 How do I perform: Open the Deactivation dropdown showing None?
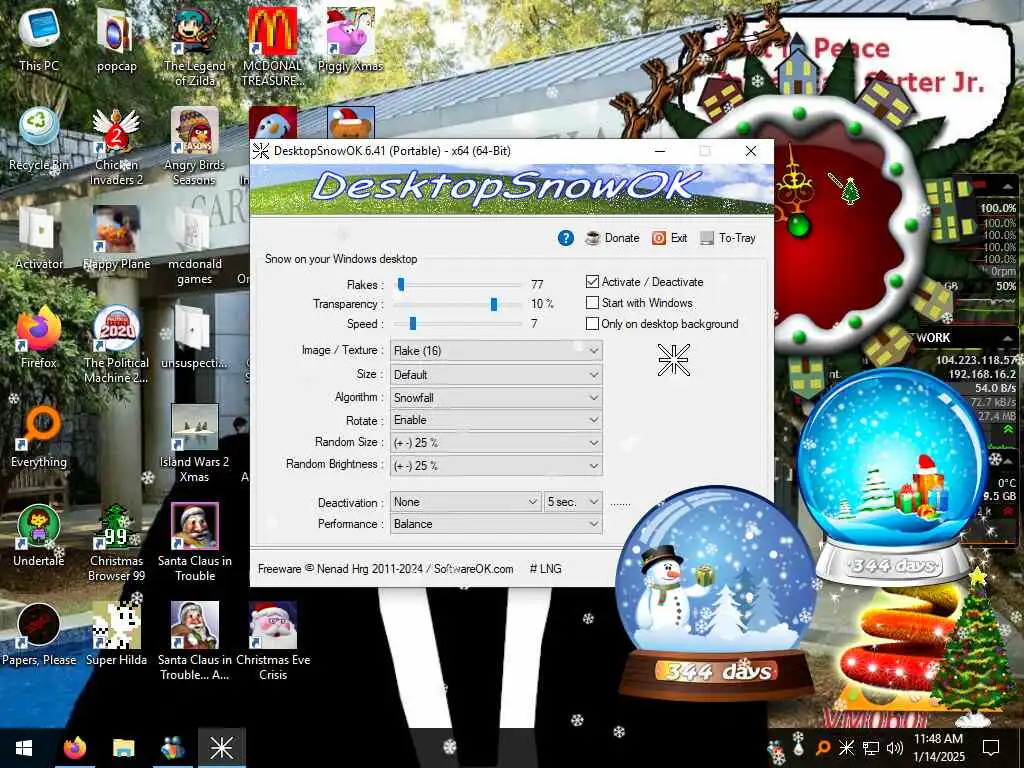466,502
